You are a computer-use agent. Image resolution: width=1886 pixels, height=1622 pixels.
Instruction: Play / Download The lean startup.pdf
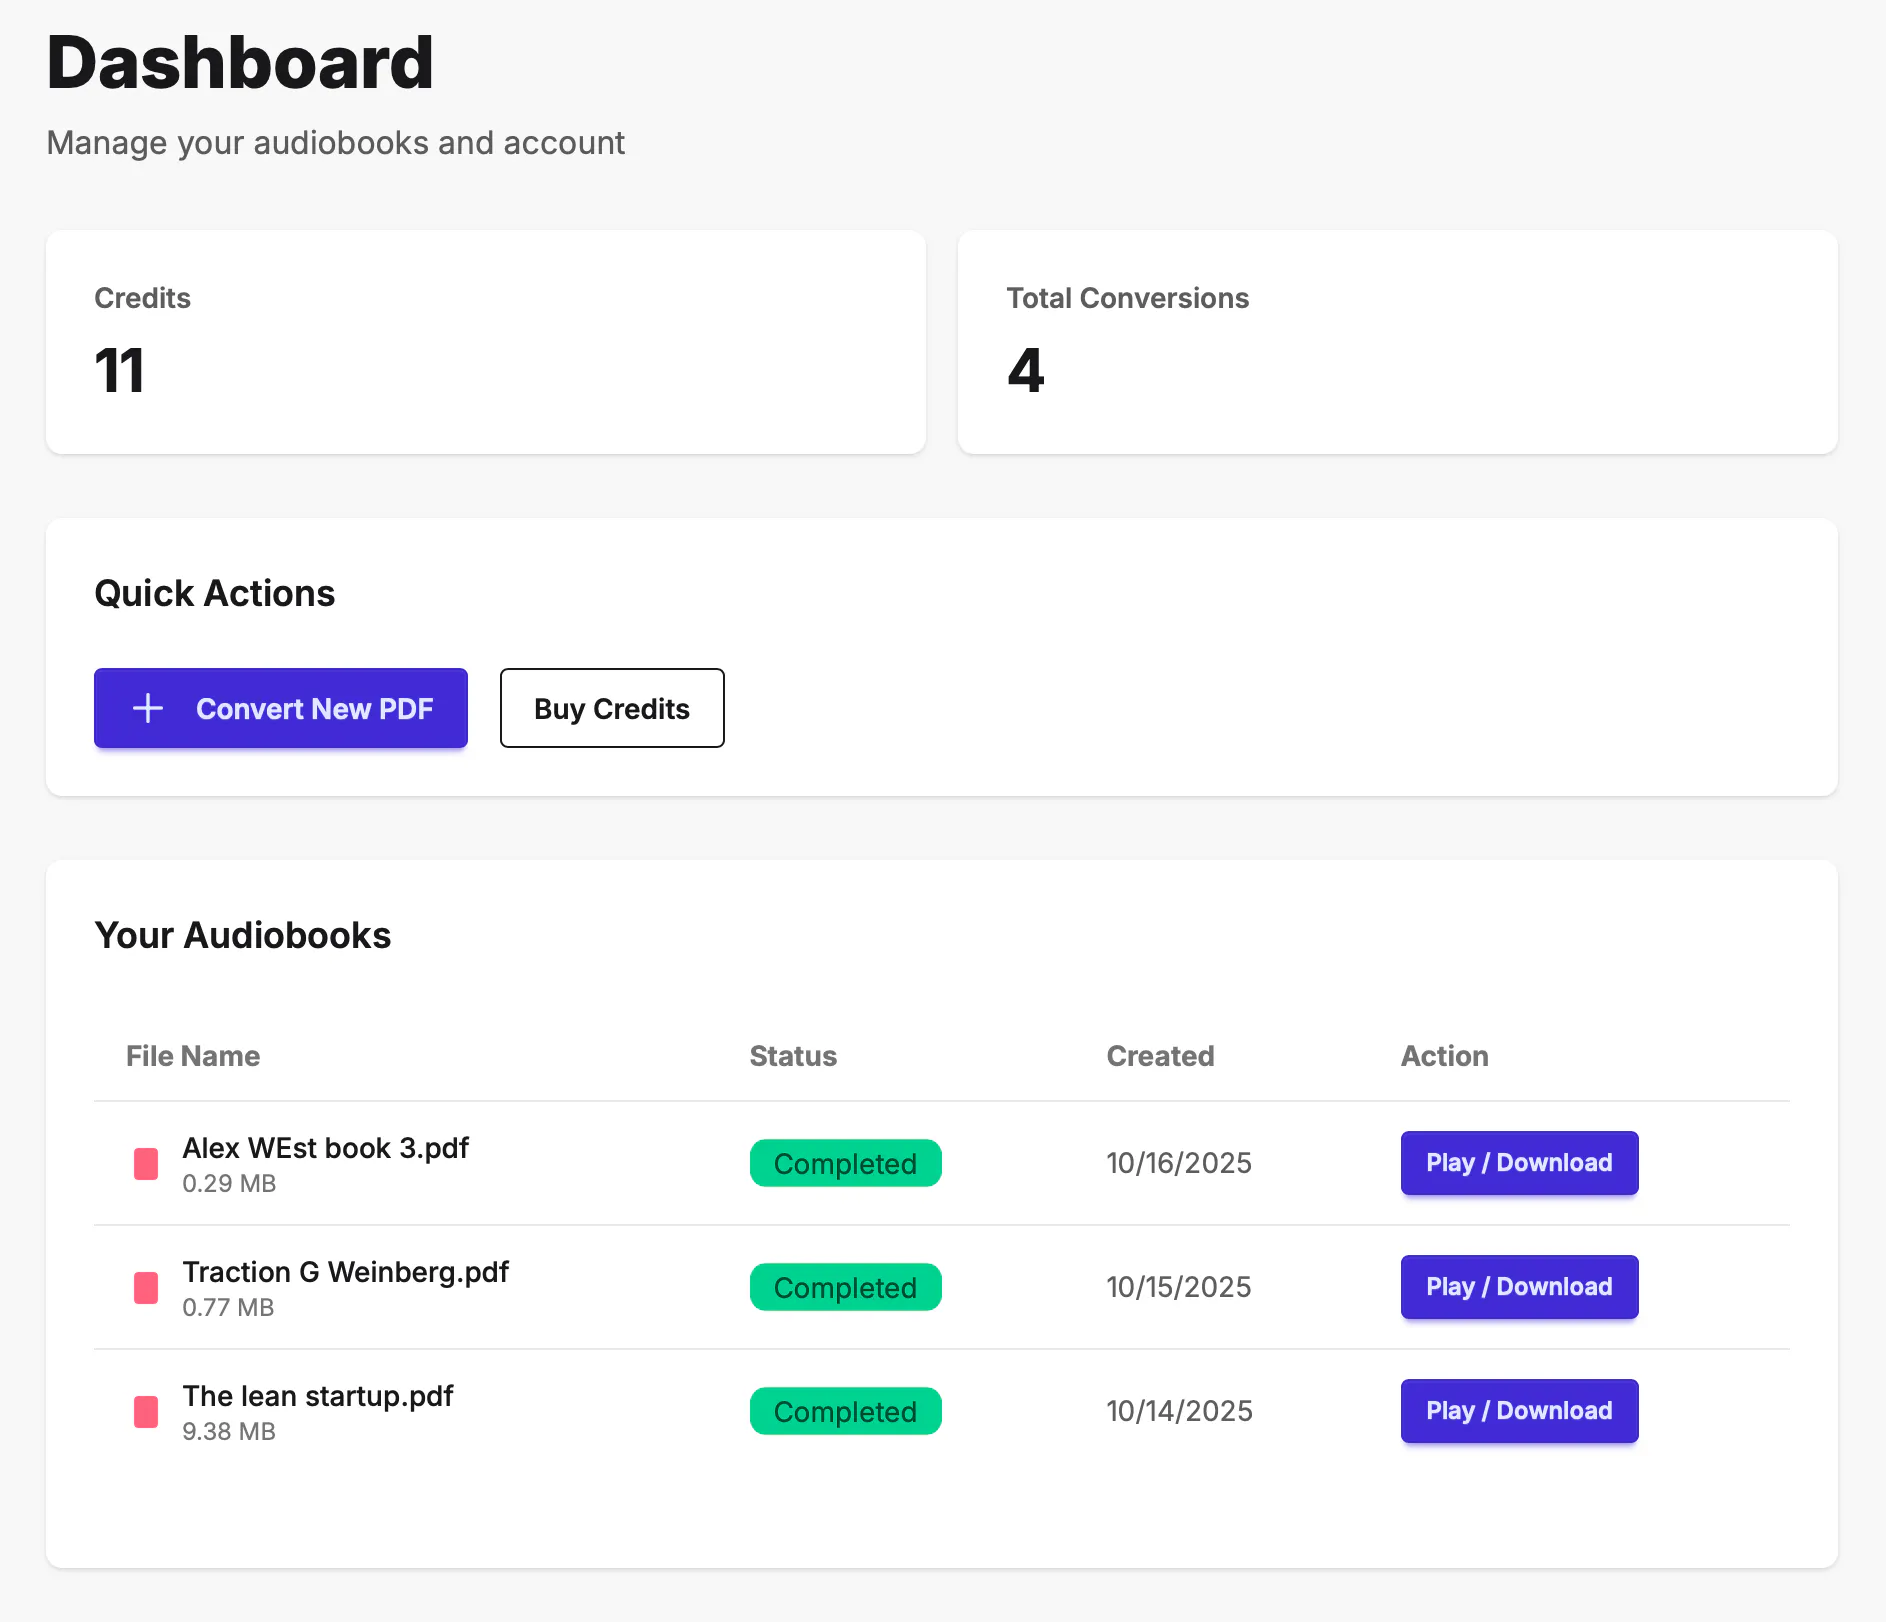1519,1411
